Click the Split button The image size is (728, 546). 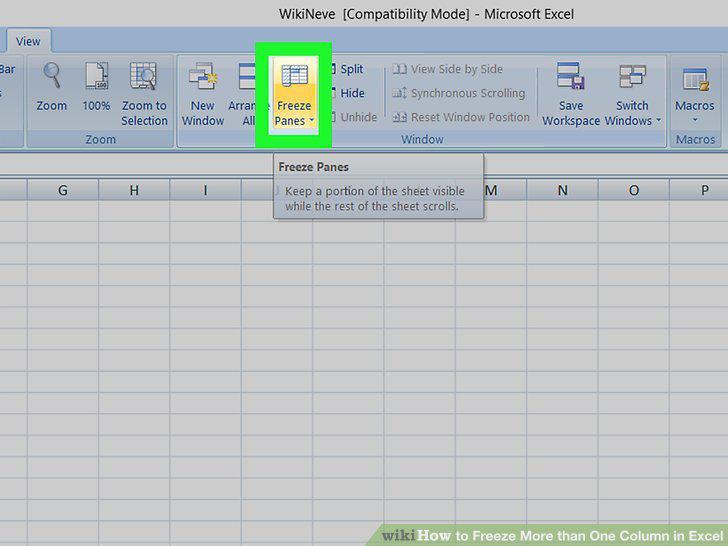pos(347,69)
